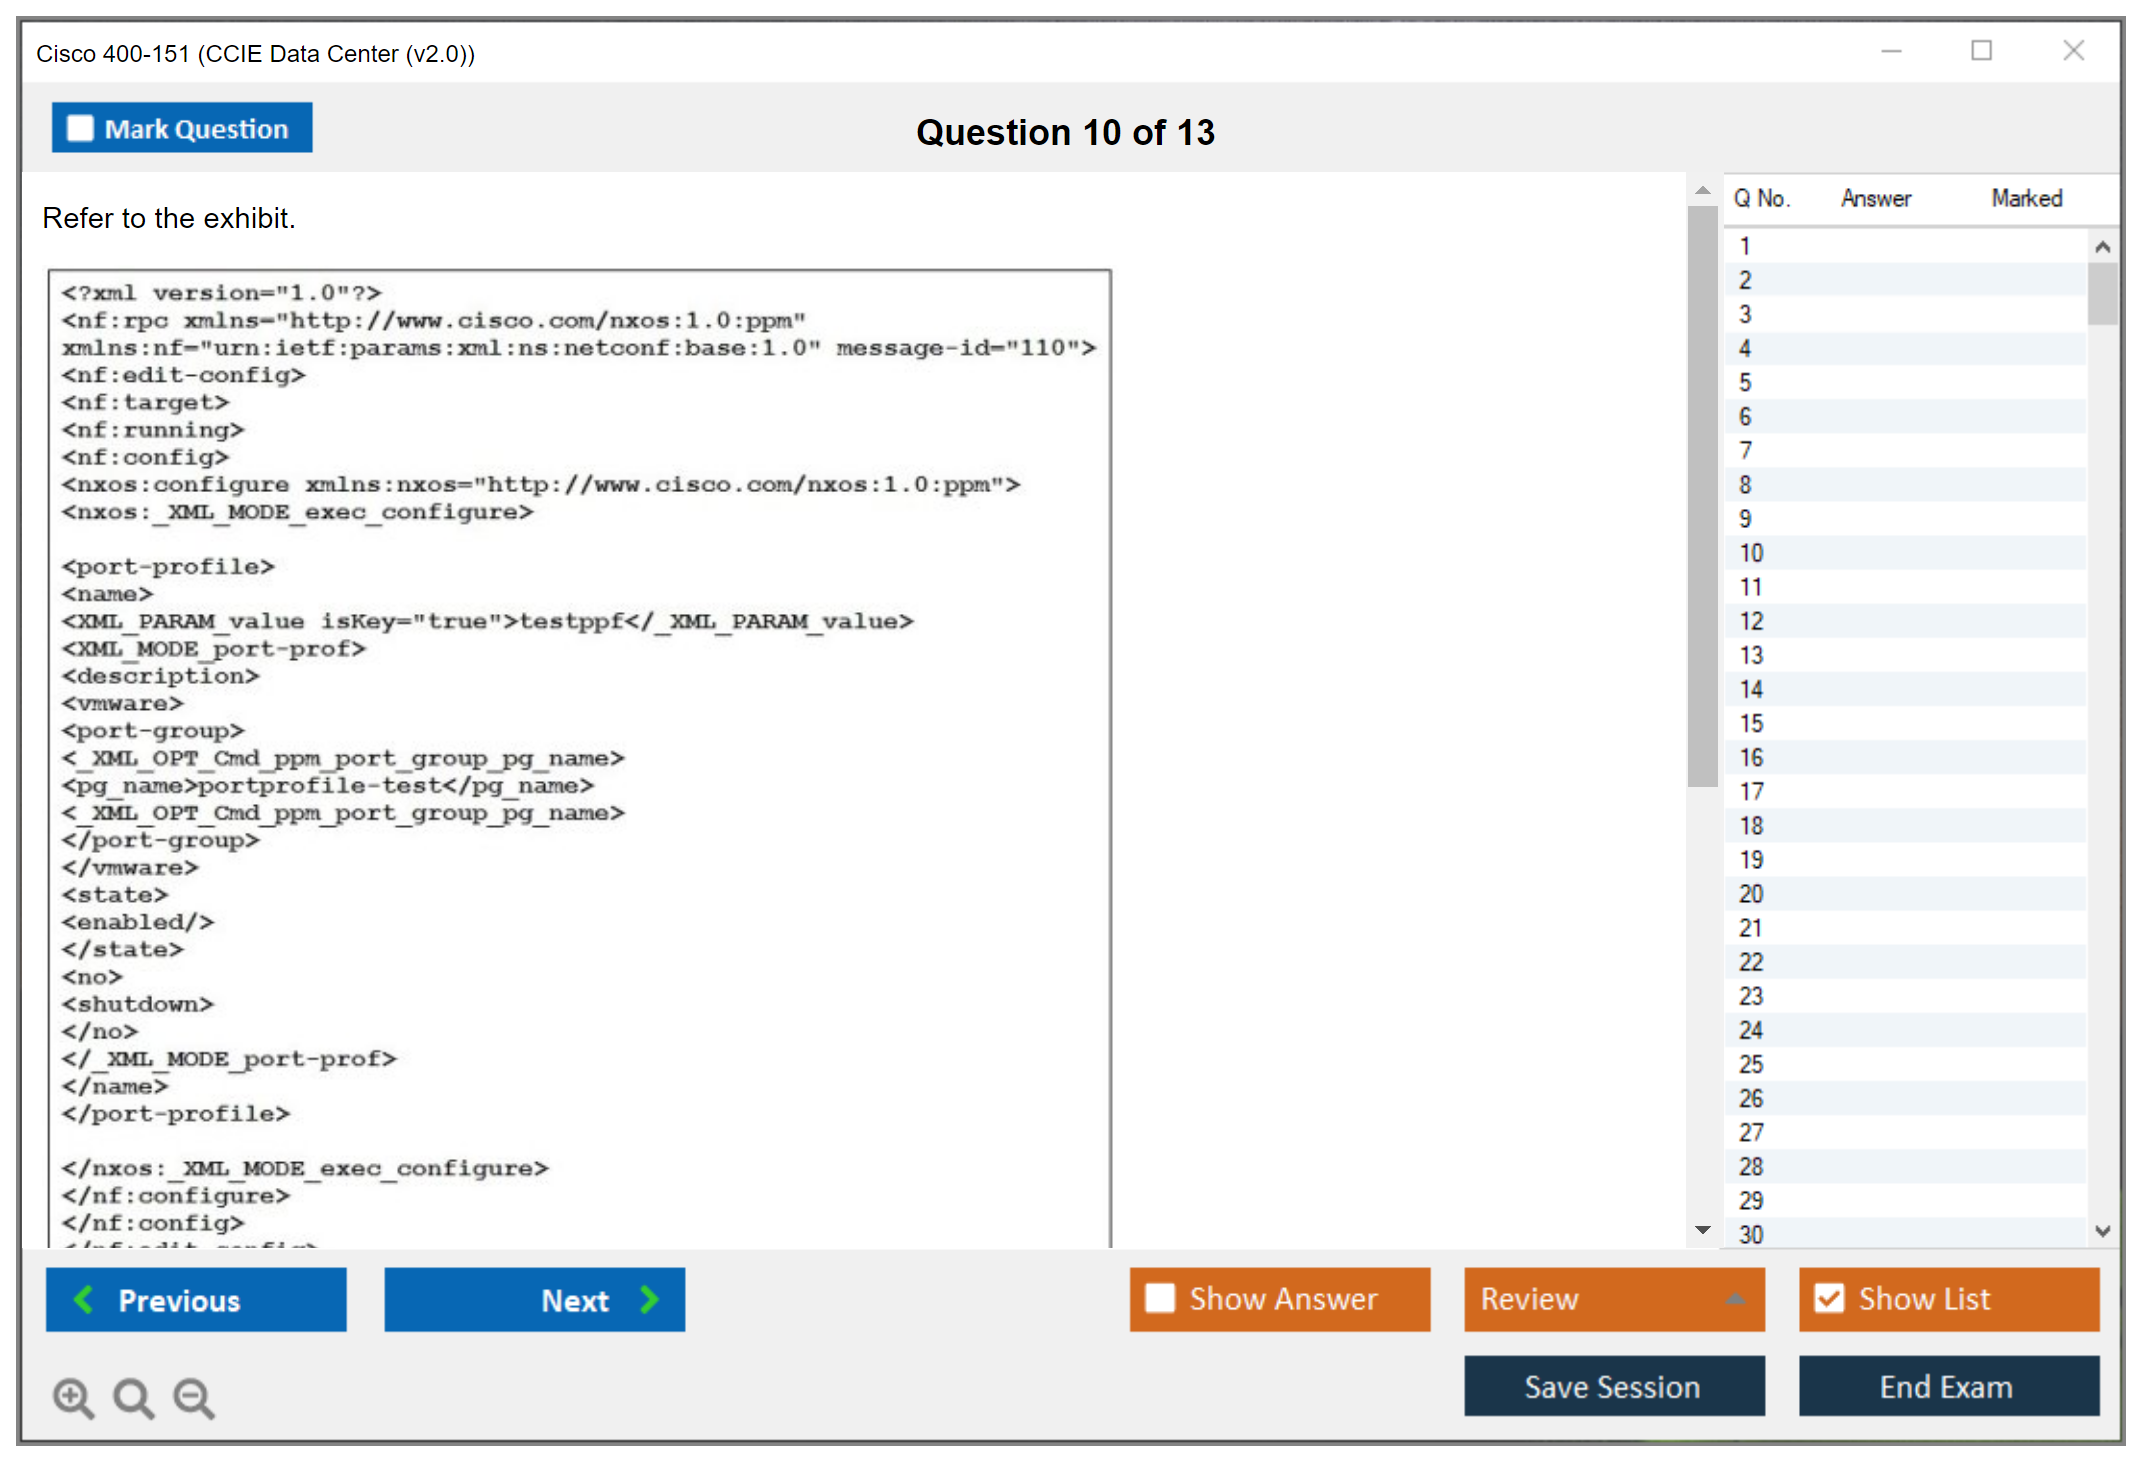The width and height of the screenshot is (2150, 1470).
Task: Click the End Exam button
Action: pos(1947,1386)
